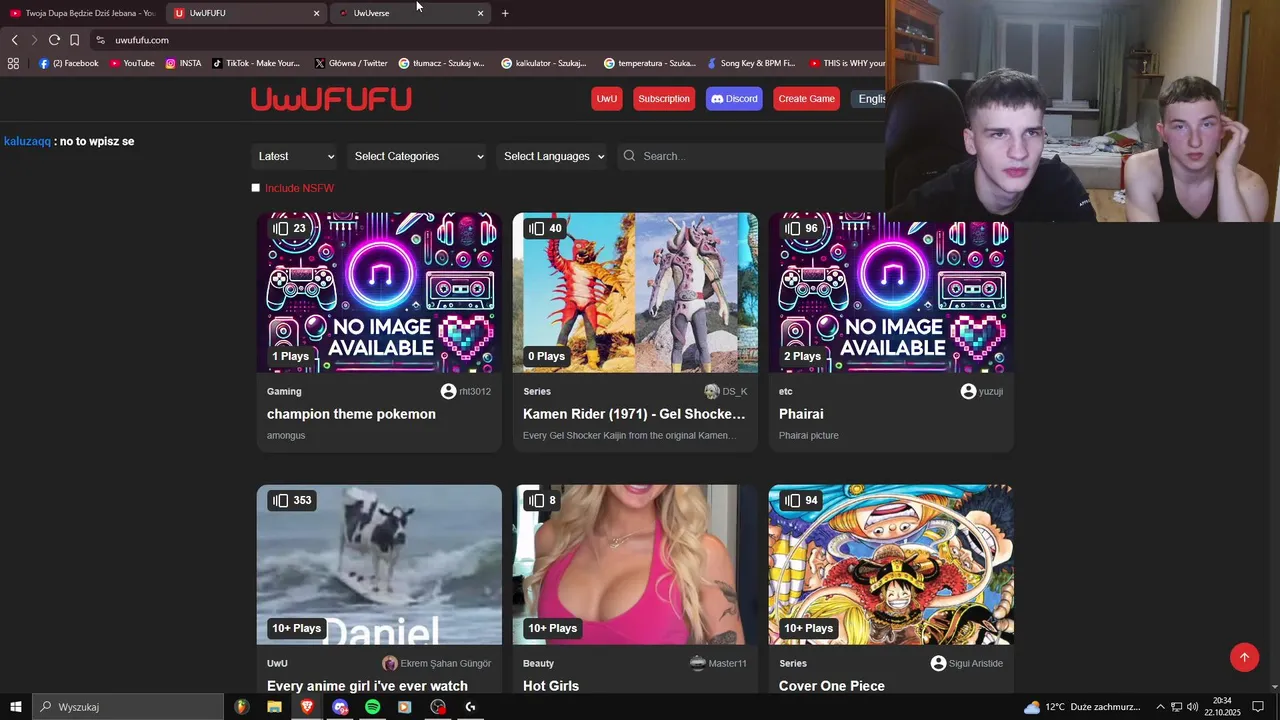
Task: Open the Select Languages dropdown
Action: (x=552, y=156)
